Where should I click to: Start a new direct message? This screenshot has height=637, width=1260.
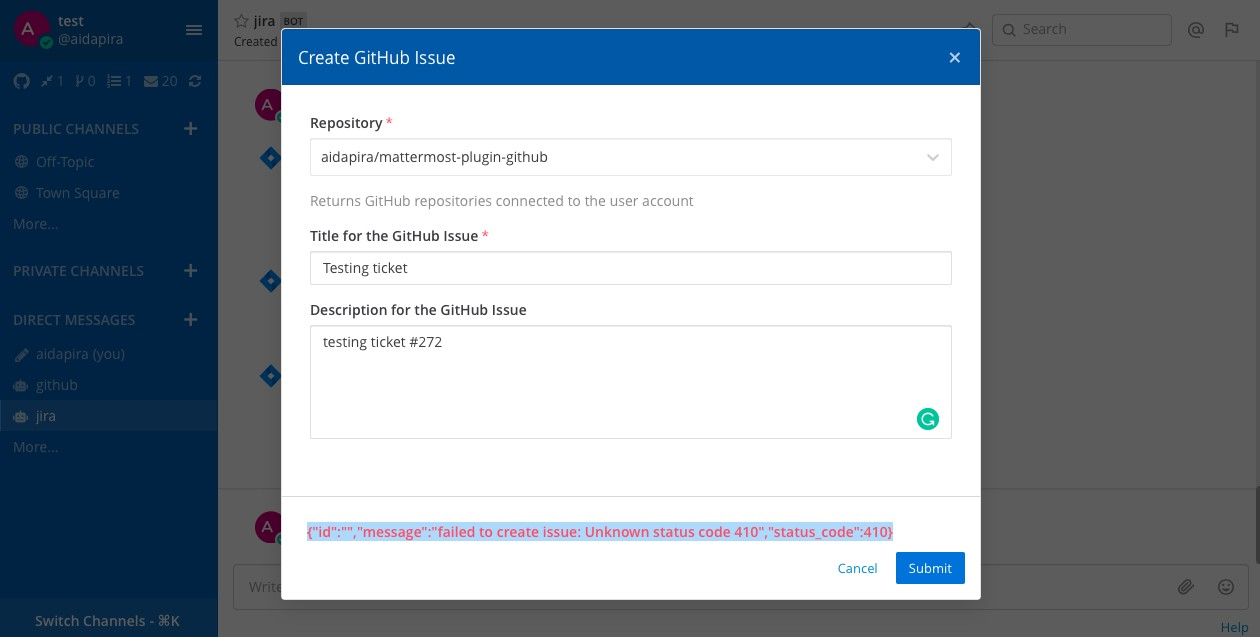(x=191, y=319)
